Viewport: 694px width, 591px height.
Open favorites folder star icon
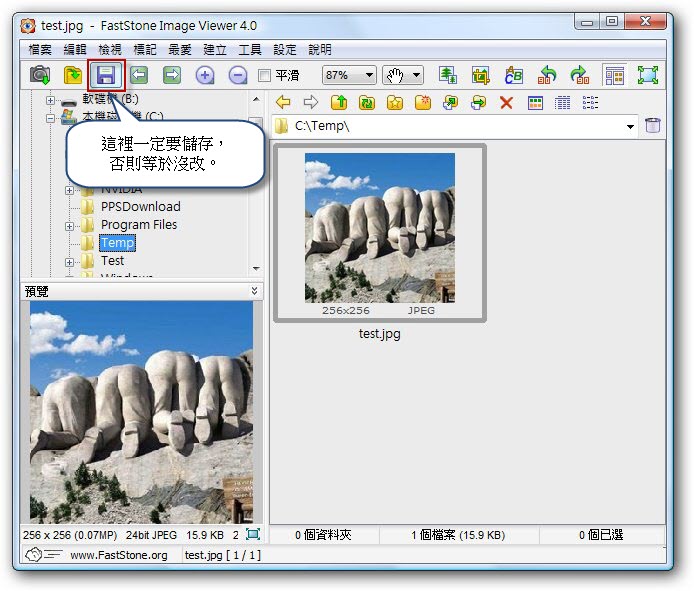[x=395, y=103]
